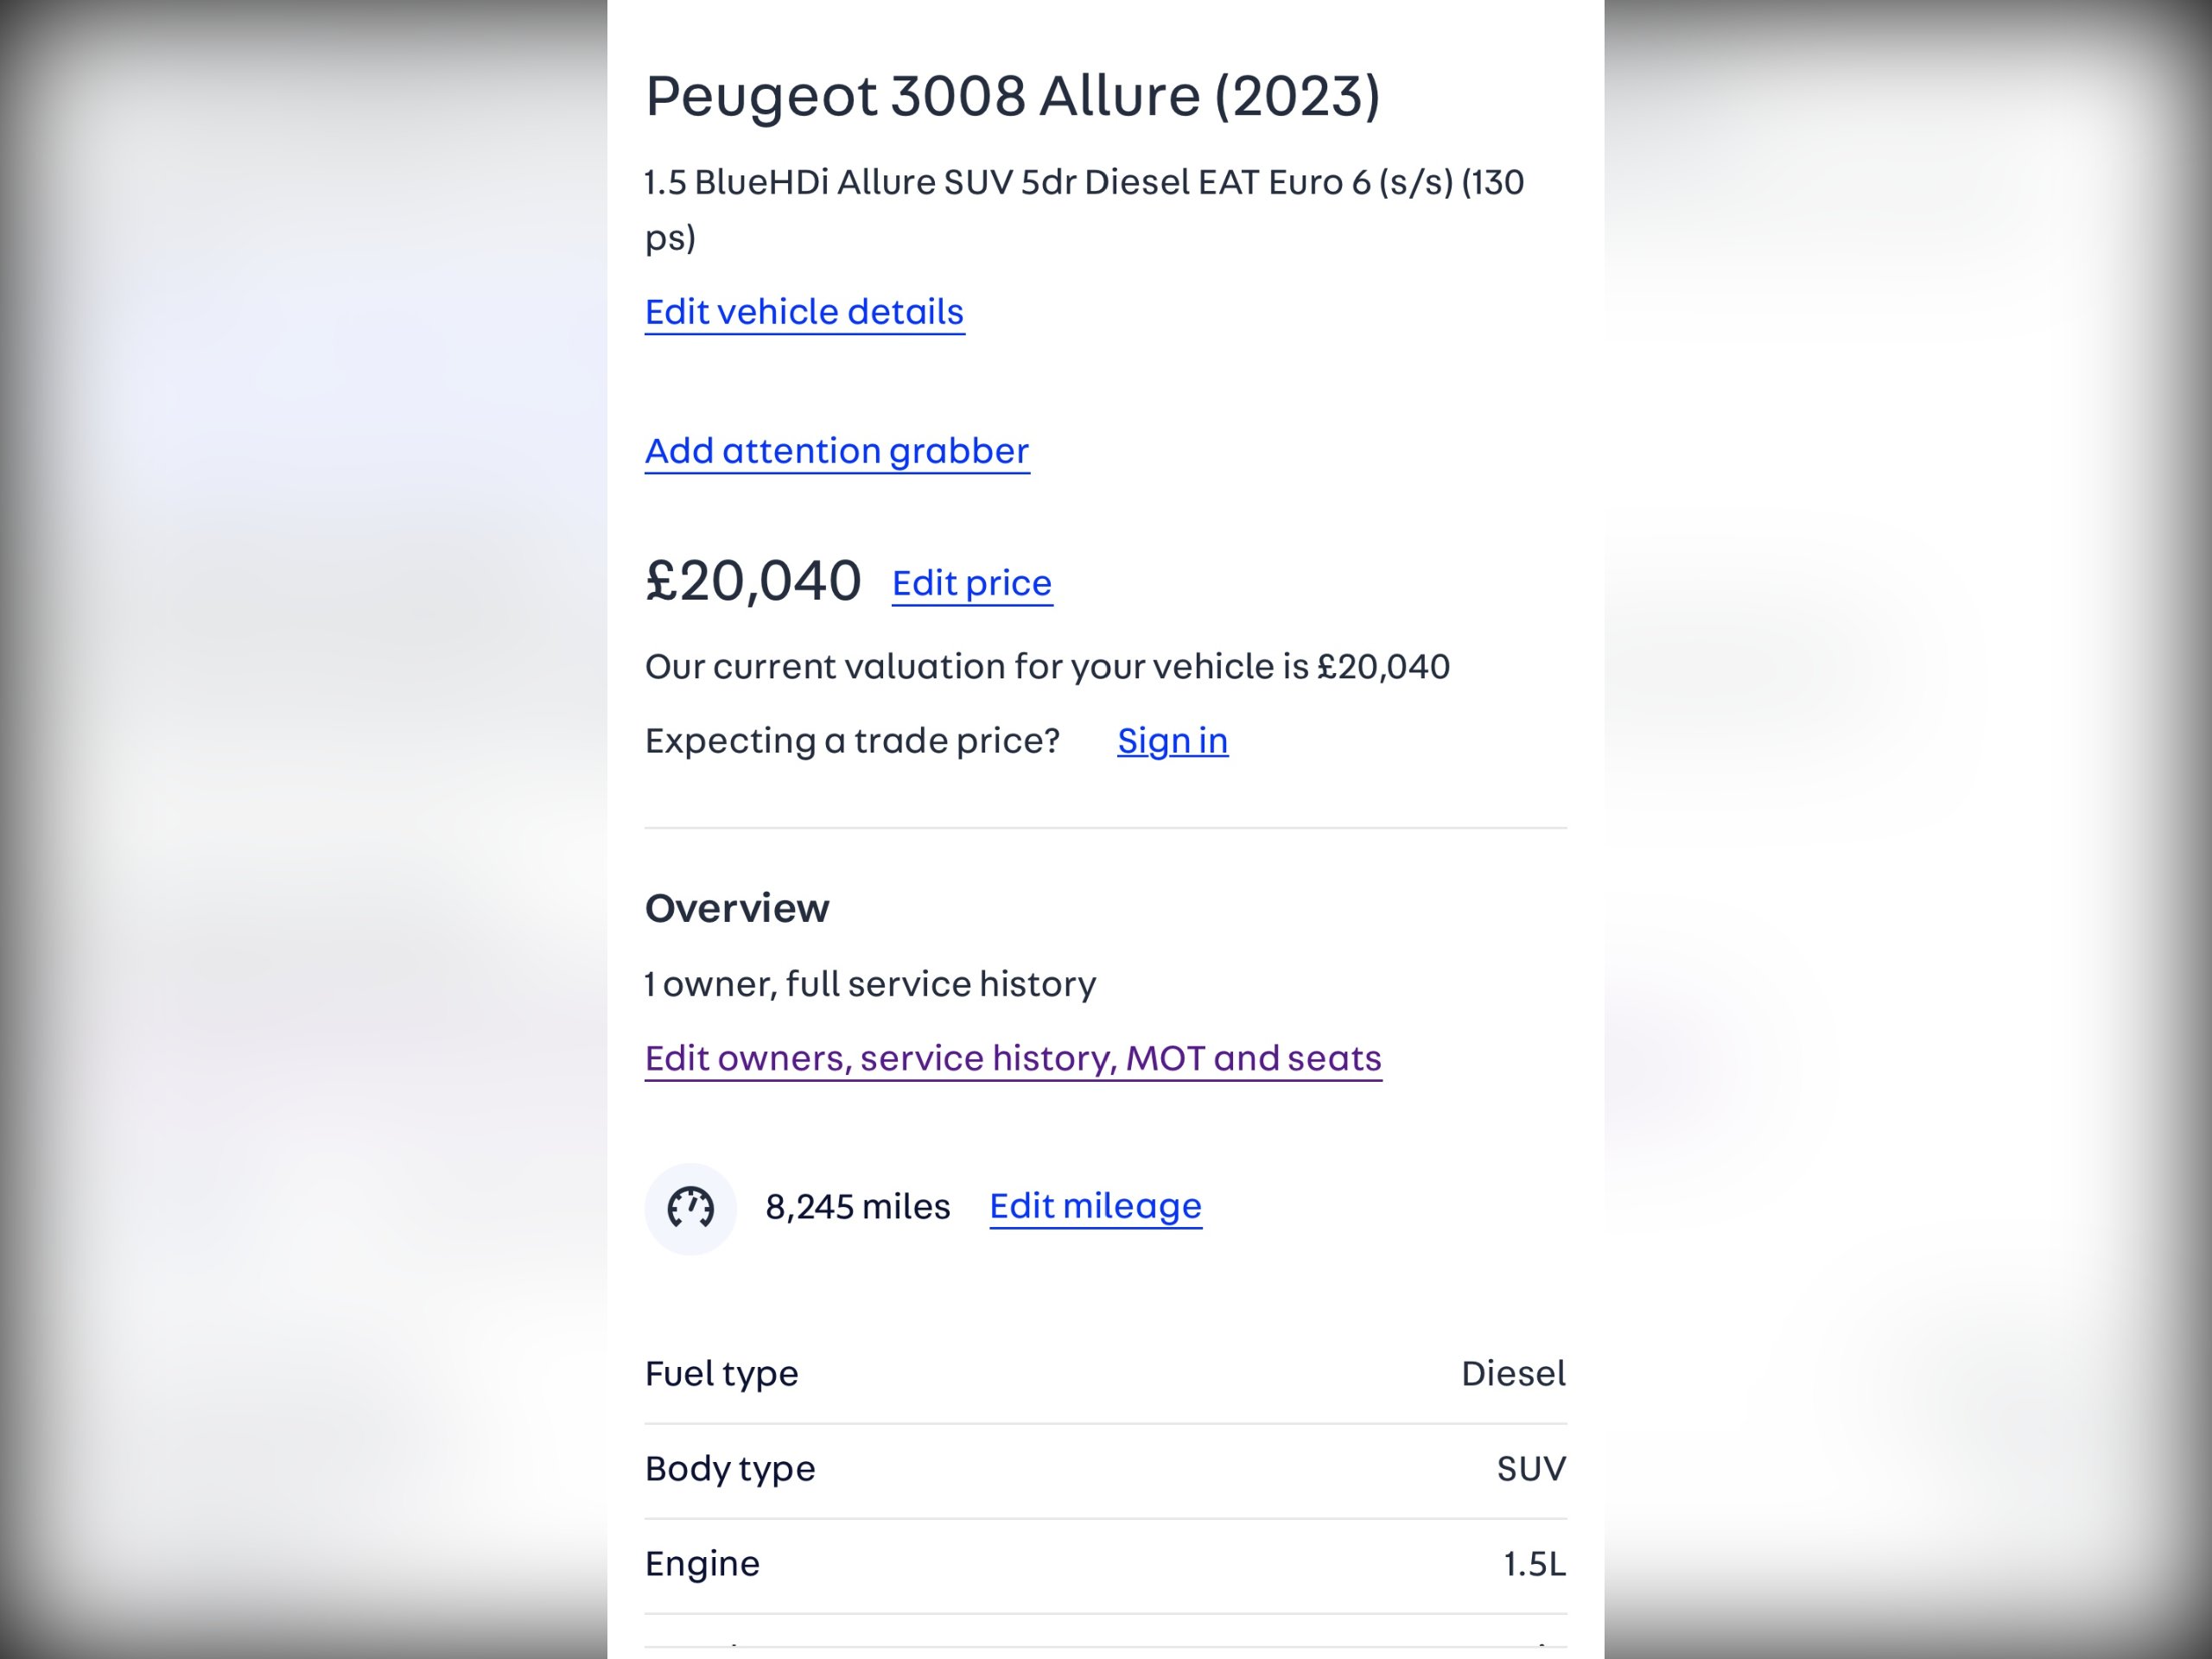Viewport: 2212px width, 1659px height.
Task: Click the Engine row
Action: pos(1105,1564)
